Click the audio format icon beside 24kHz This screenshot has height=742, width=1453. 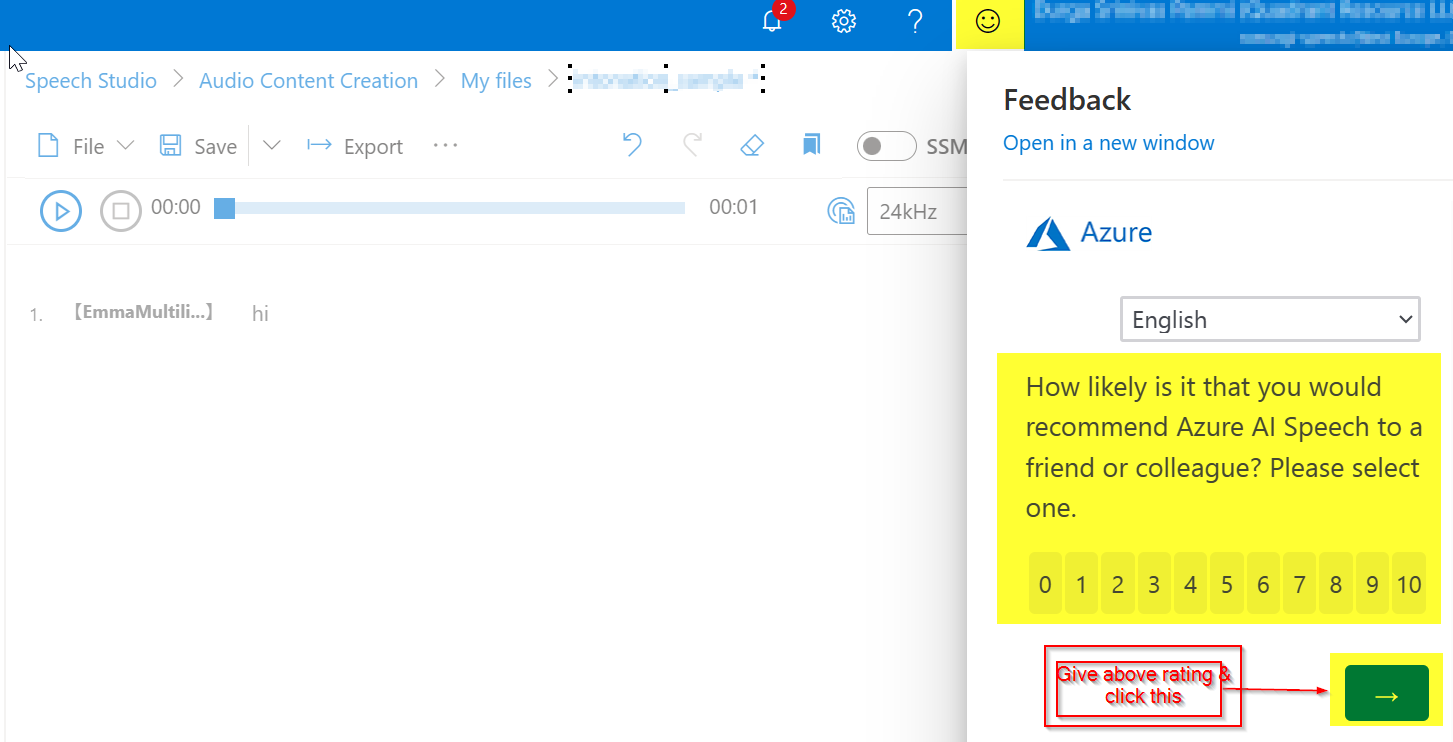[x=841, y=211]
